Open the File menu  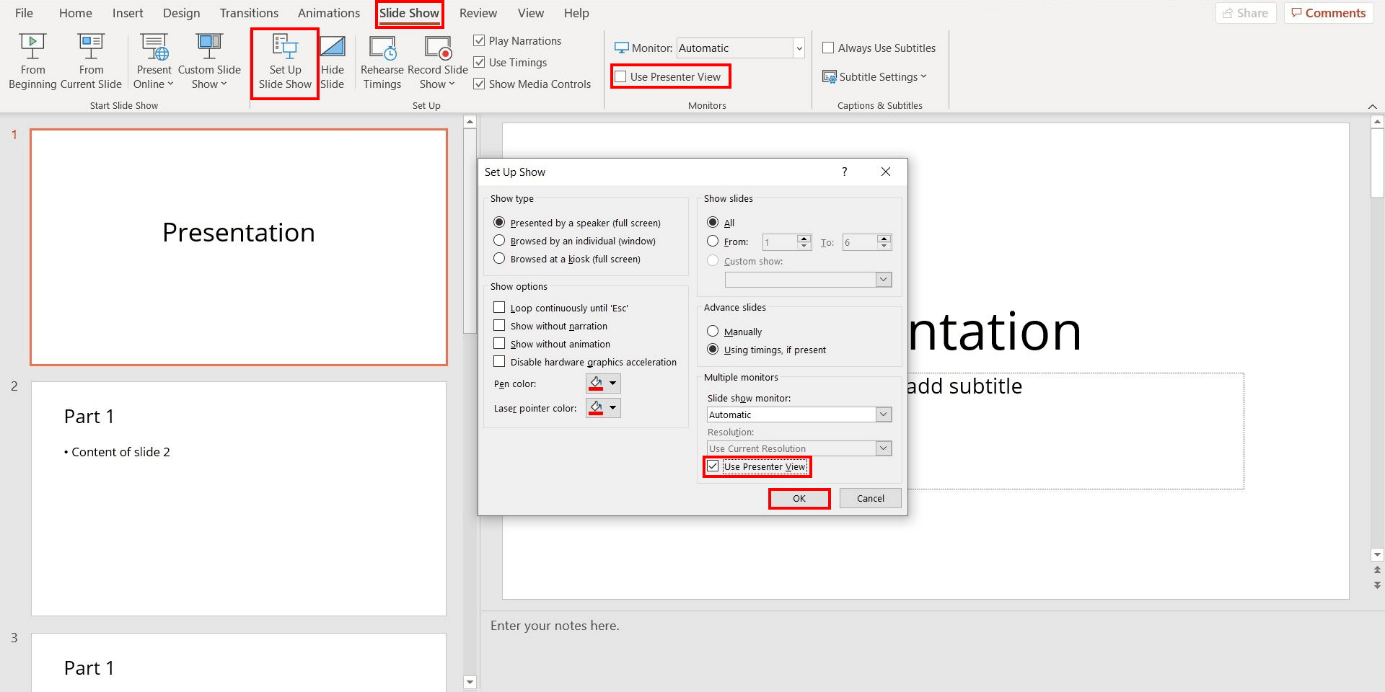25,13
